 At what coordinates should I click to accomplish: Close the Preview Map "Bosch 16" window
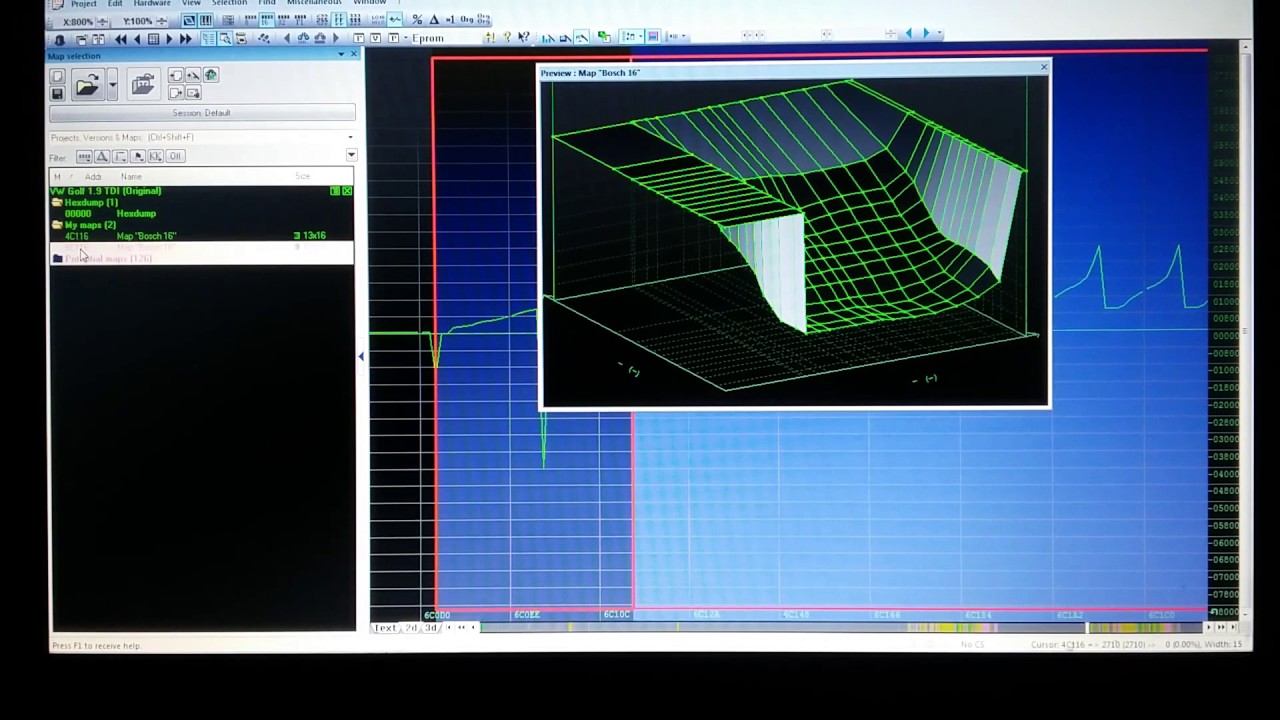pos(1043,68)
